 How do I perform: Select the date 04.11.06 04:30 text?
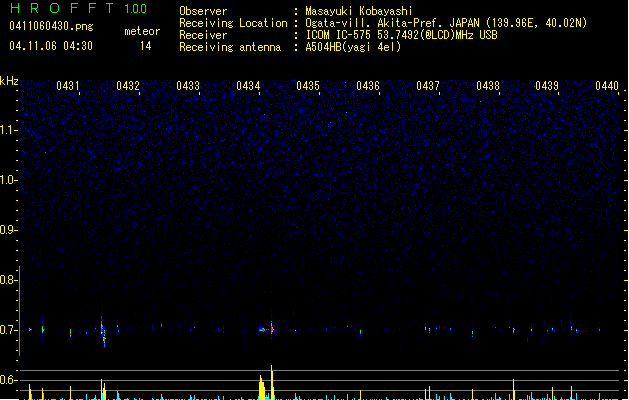coord(50,46)
